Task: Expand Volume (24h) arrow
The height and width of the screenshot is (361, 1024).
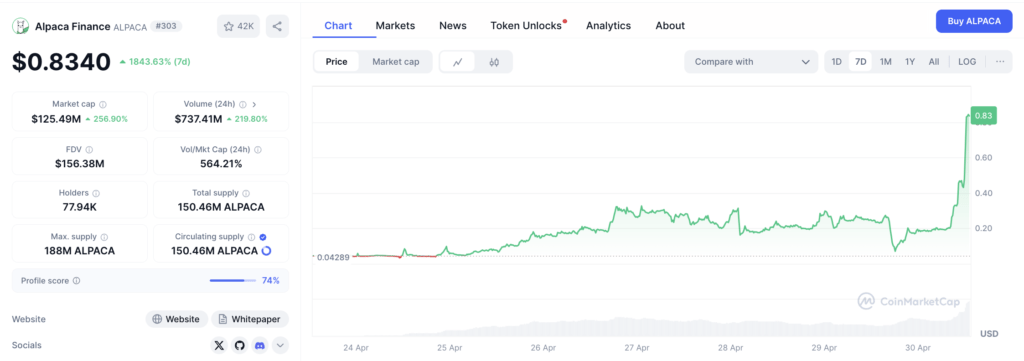Action: coord(254,104)
